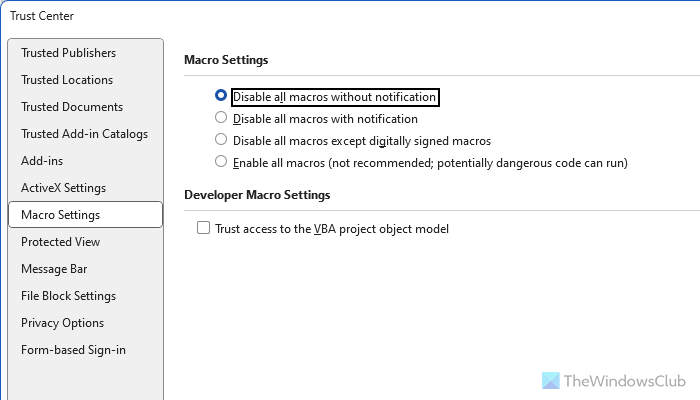The width and height of the screenshot is (700, 400).
Task: Open Privacy Options
Action: point(62,323)
